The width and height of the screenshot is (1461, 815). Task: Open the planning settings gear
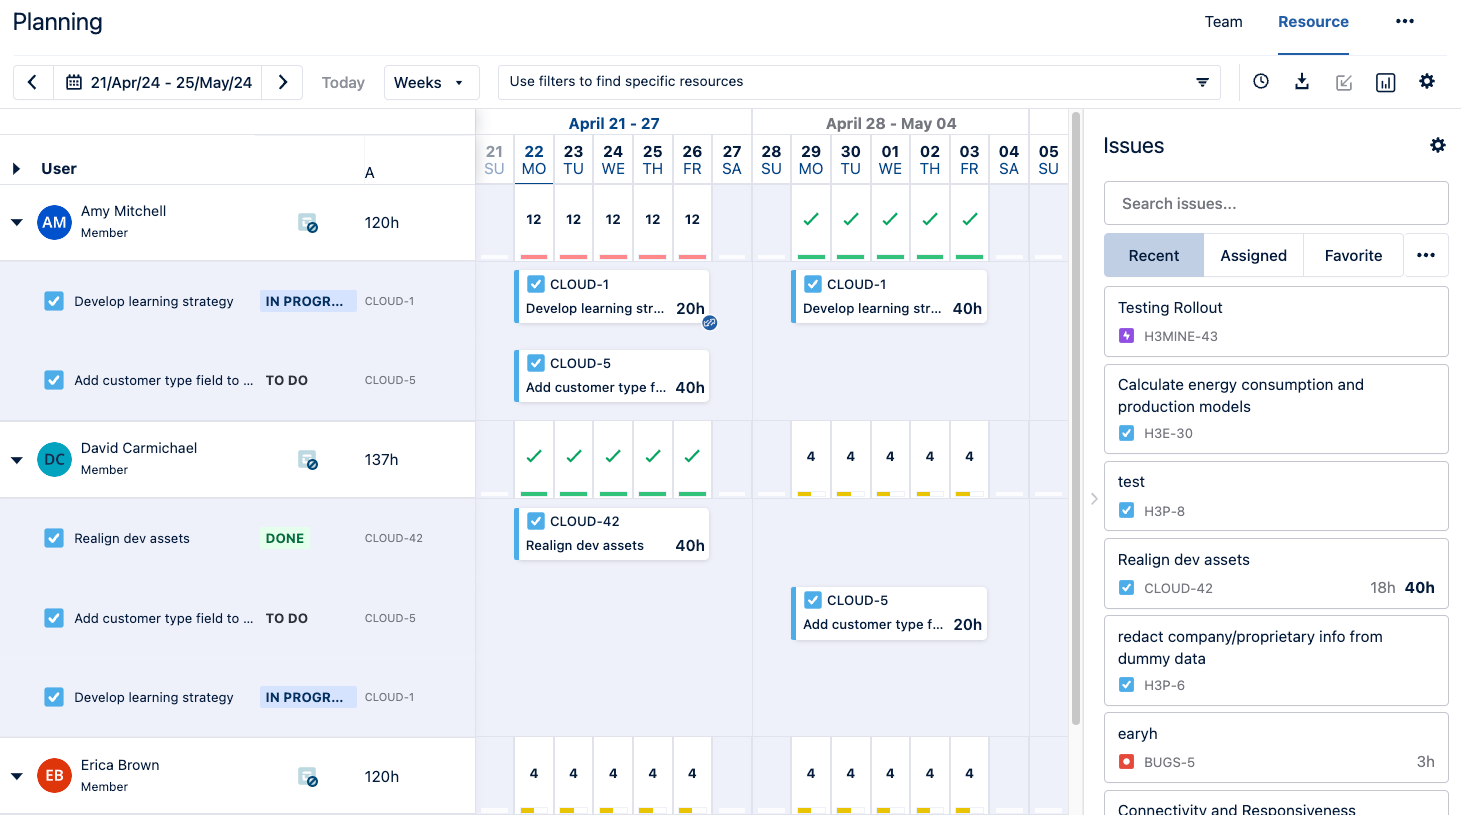pyautogui.click(x=1426, y=81)
